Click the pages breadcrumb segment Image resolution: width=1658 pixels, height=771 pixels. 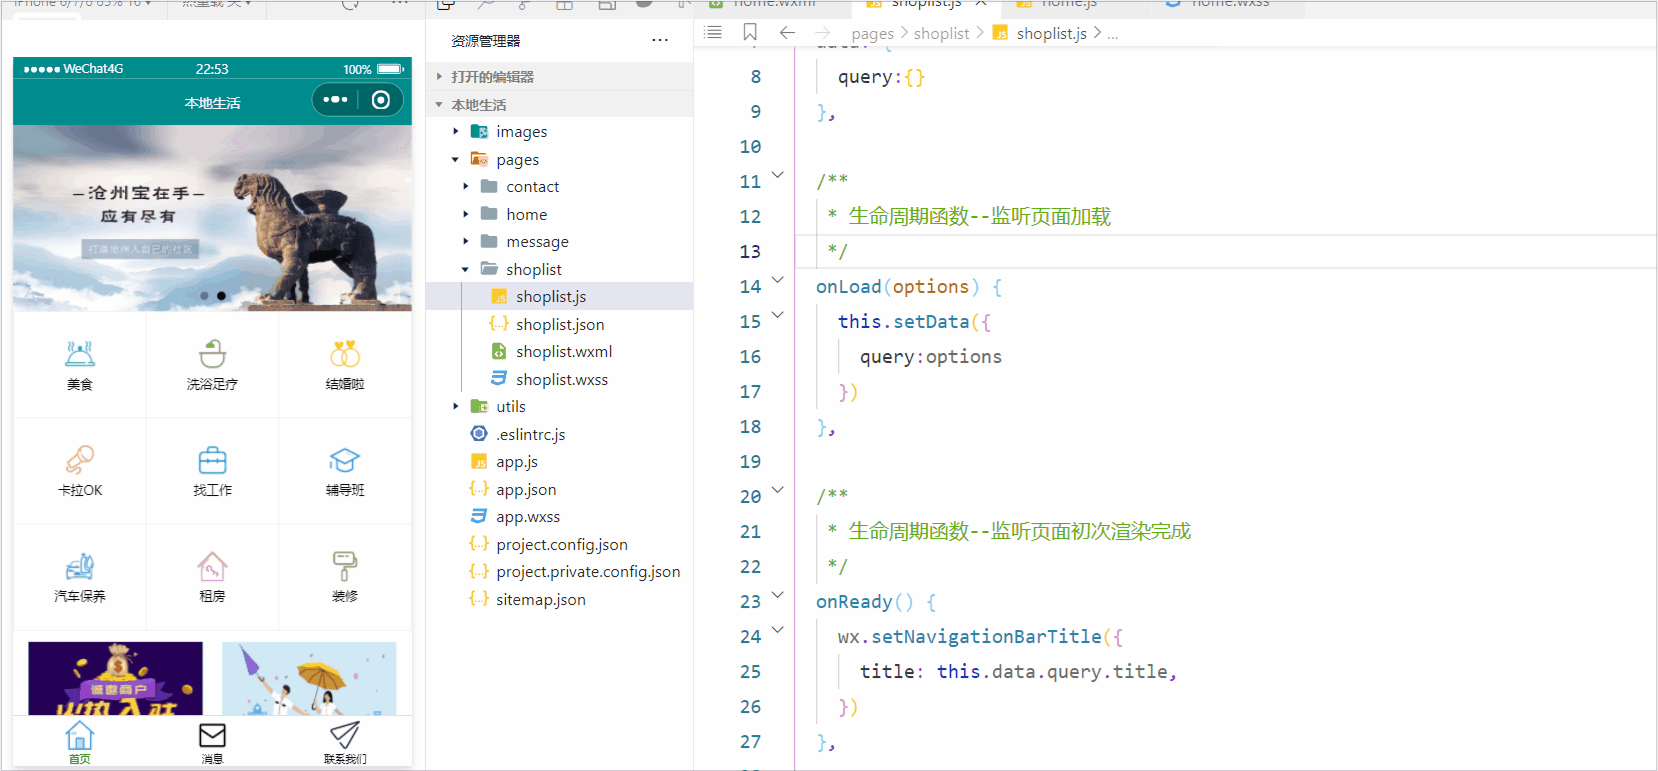click(x=873, y=34)
